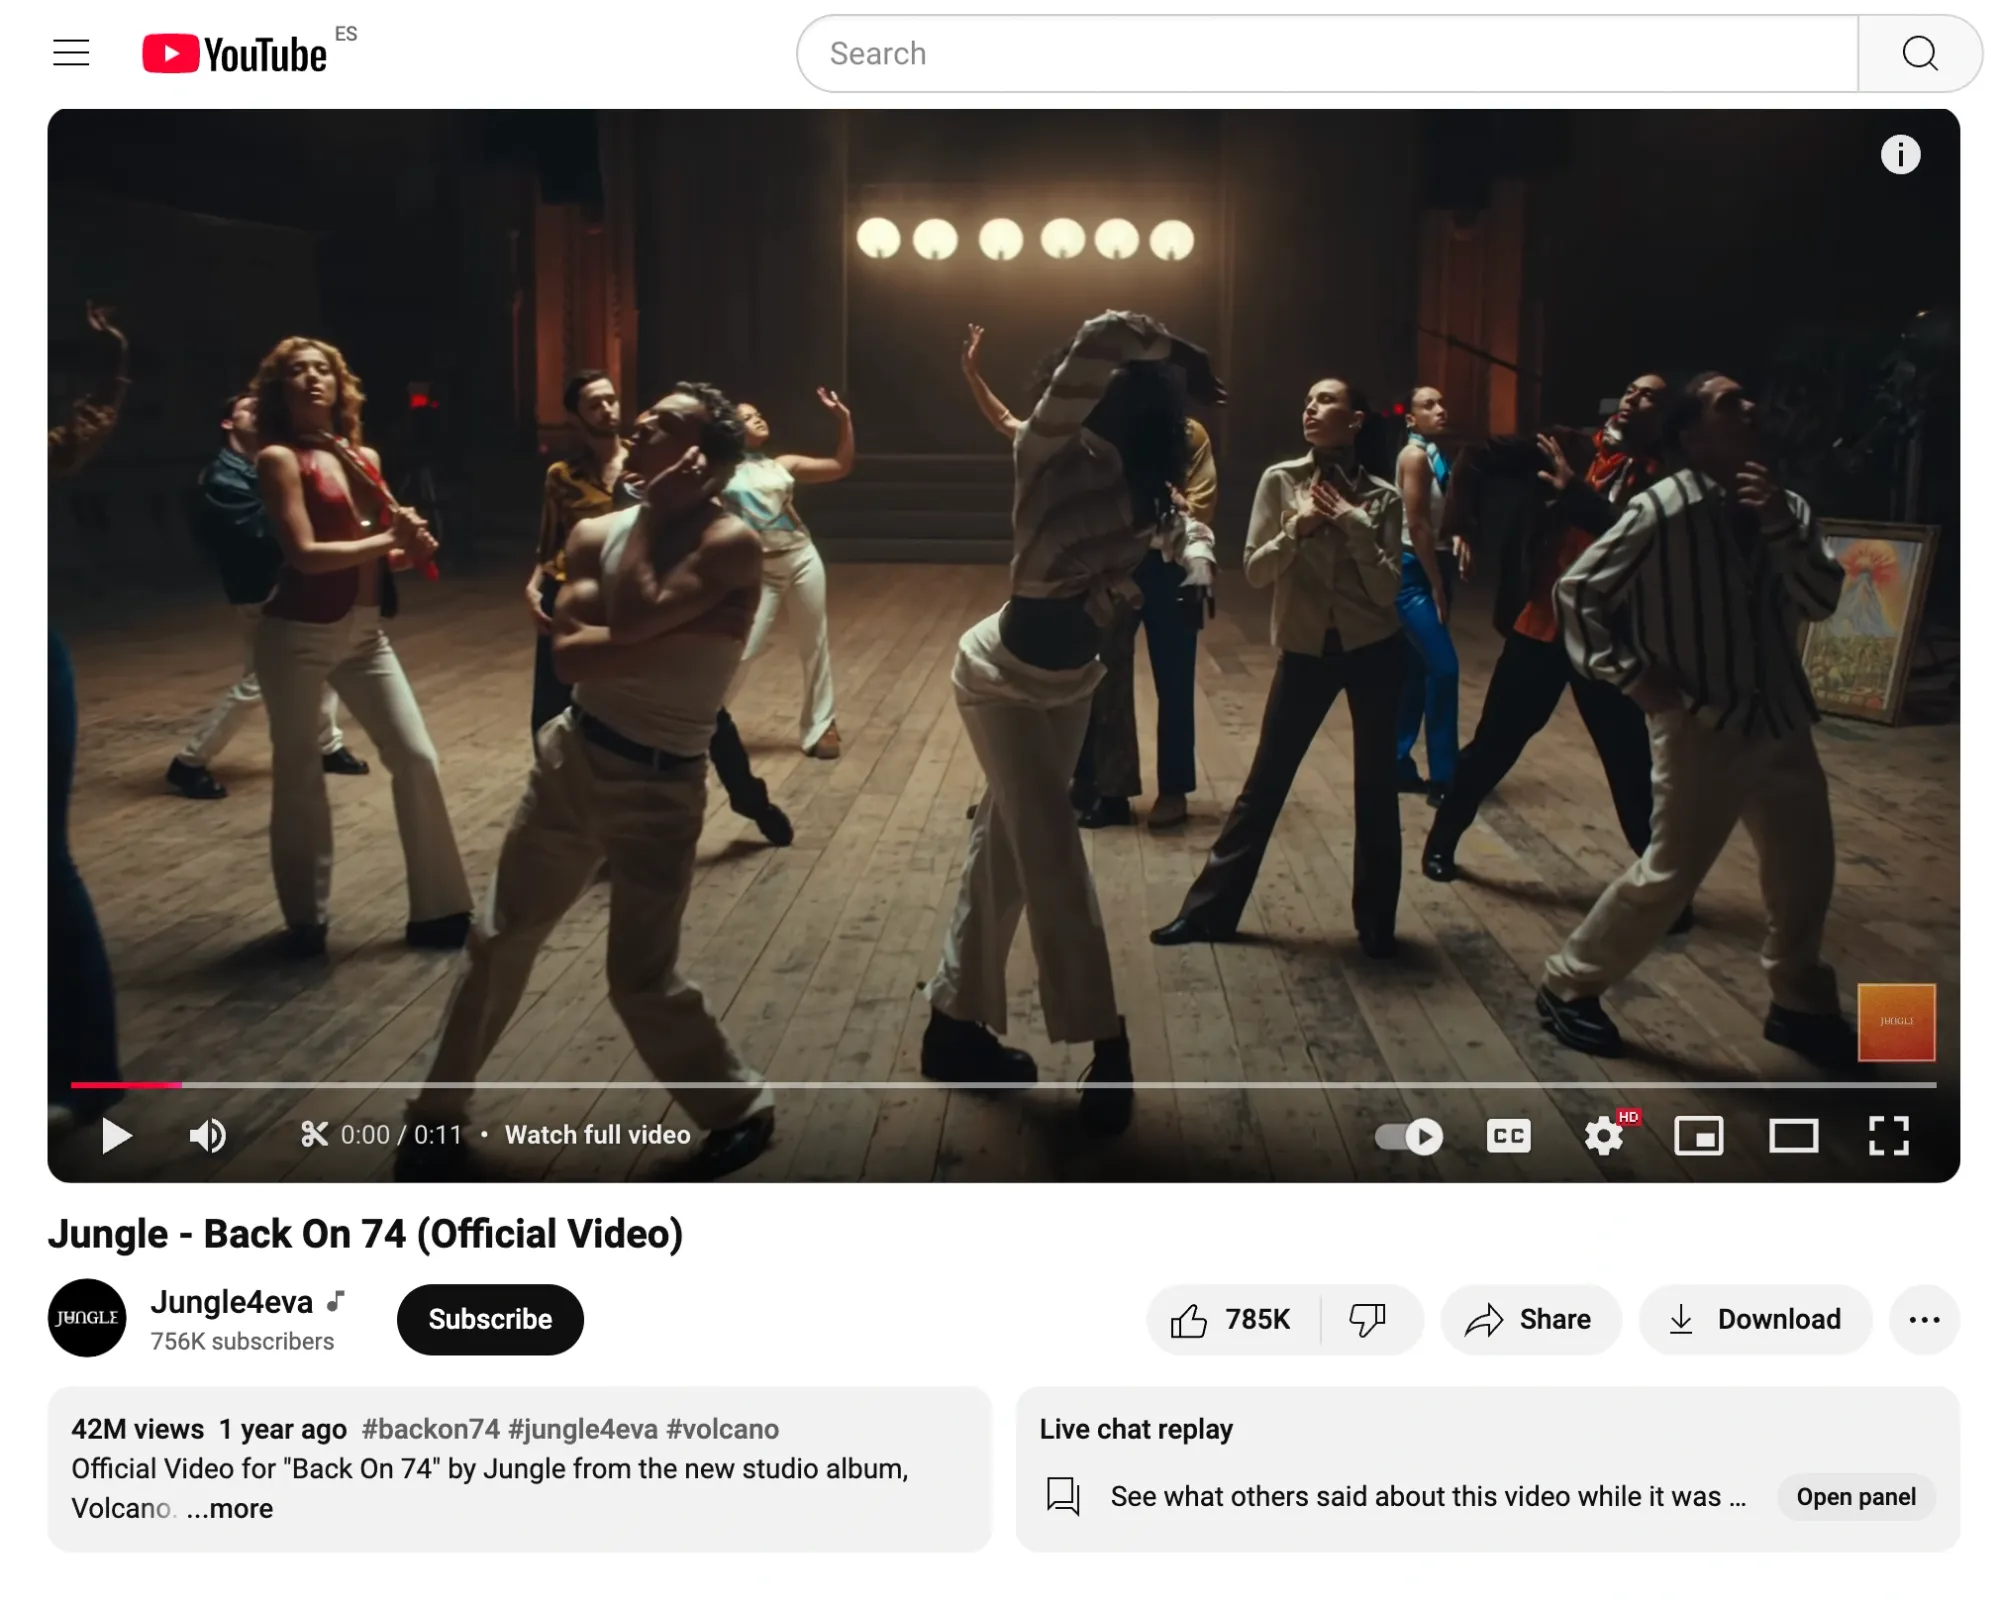The height and width of the screenshot is (1606, 2000).
Task: Mute the video volume
Action: [207, 1135]
